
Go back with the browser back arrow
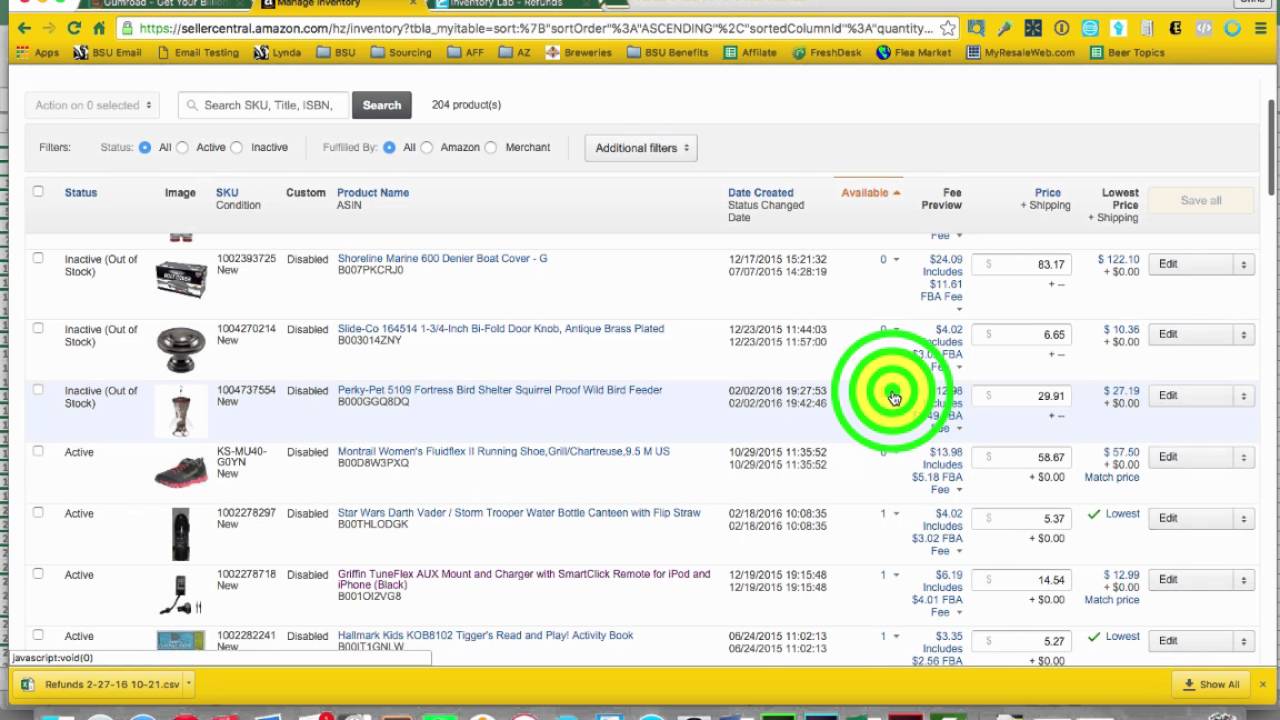24,28
